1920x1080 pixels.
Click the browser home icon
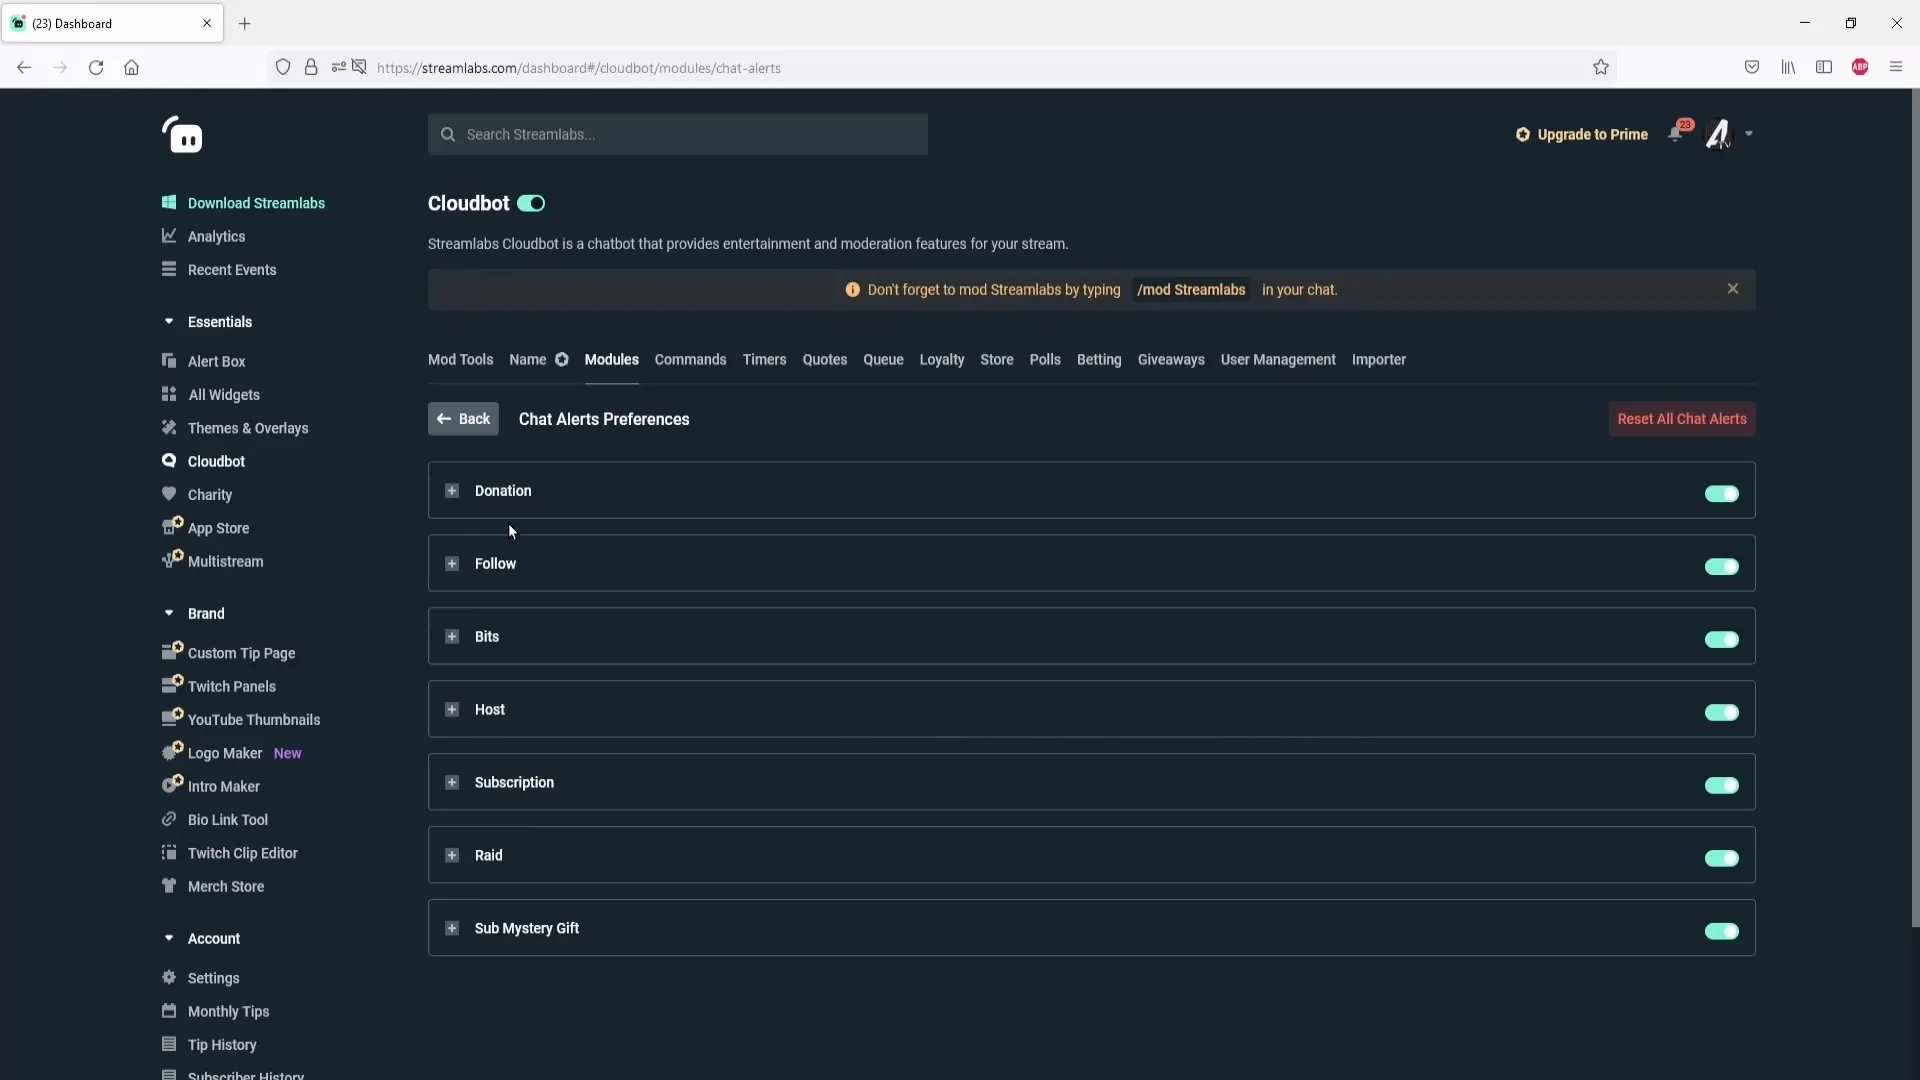tap(131, 67)
